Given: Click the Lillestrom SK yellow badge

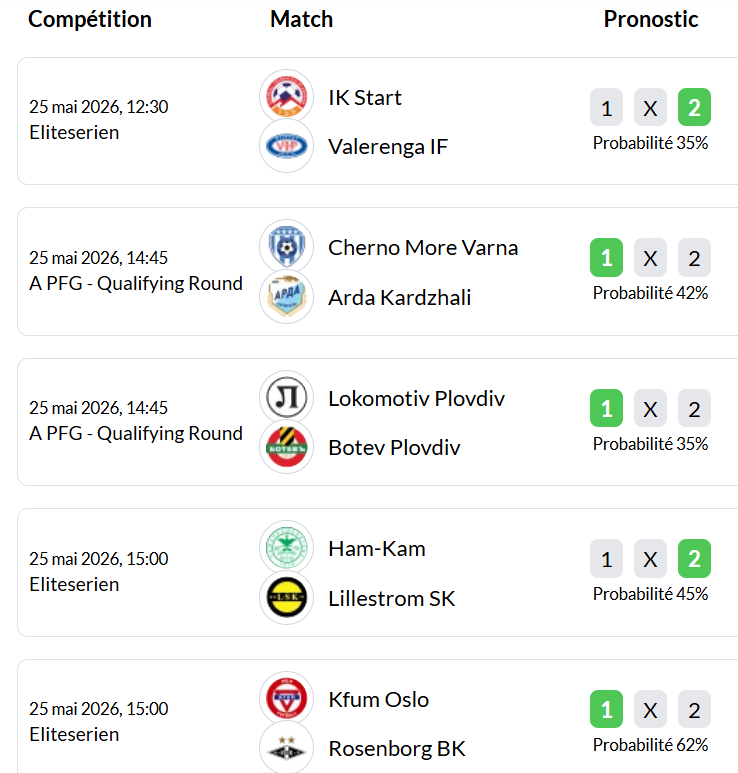Looking at the screenshot, I should click(286, 598).
